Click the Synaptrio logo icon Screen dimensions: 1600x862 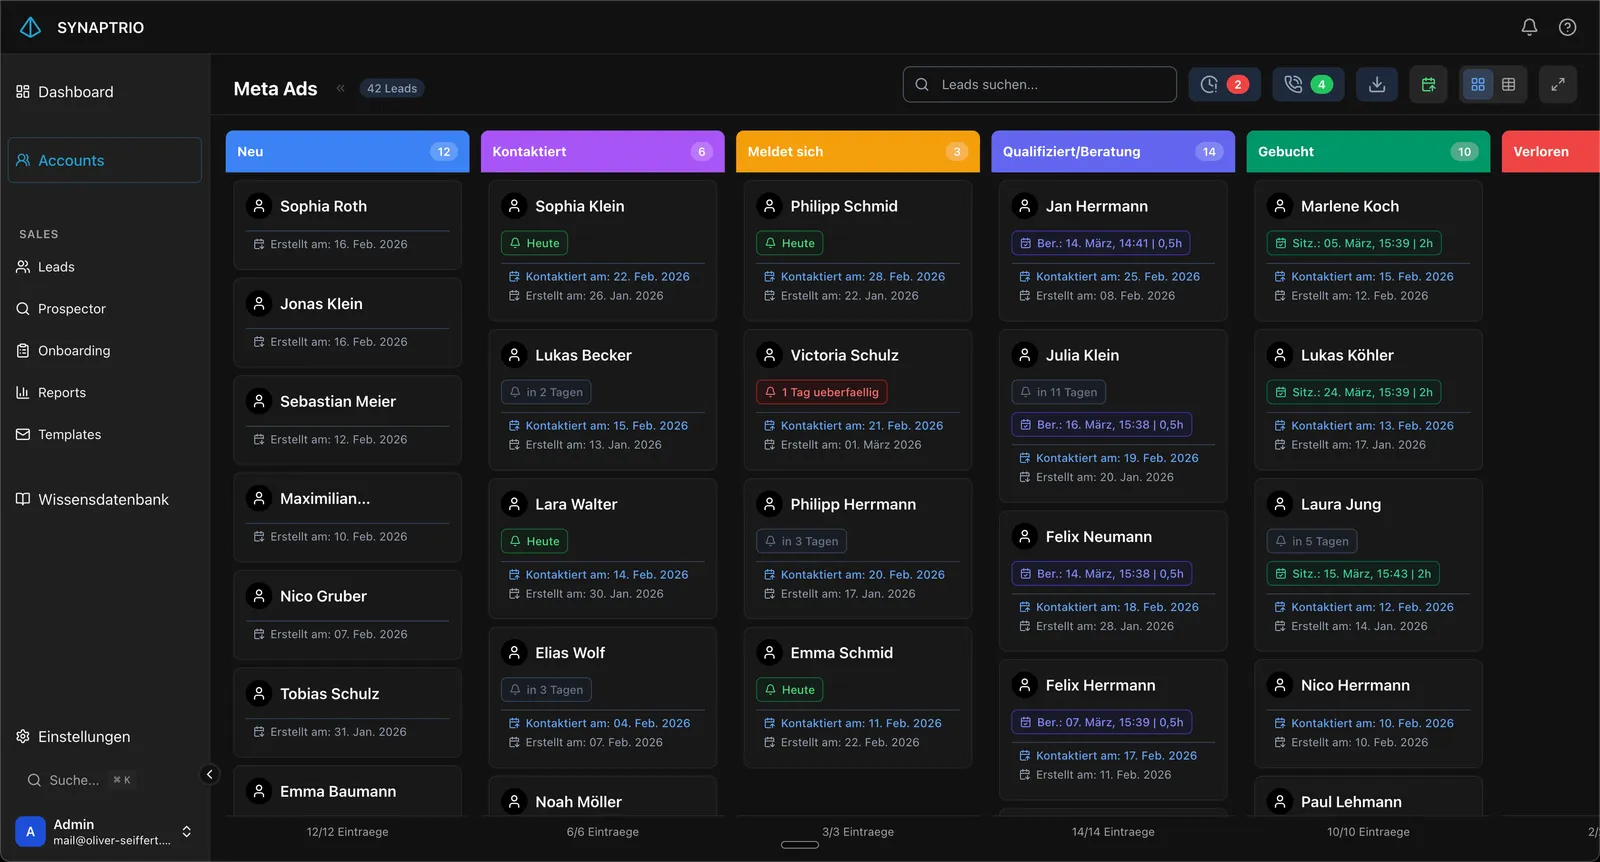click(31, 27)
